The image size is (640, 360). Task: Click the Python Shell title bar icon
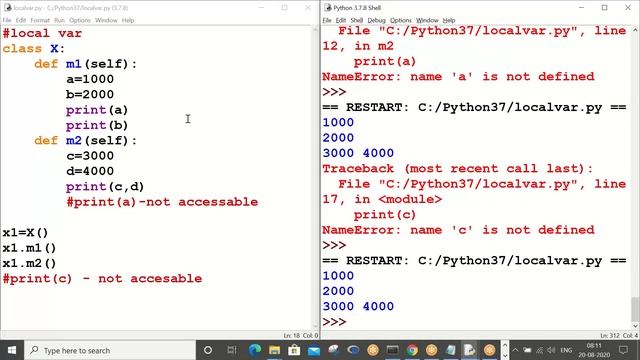(327, 8)
